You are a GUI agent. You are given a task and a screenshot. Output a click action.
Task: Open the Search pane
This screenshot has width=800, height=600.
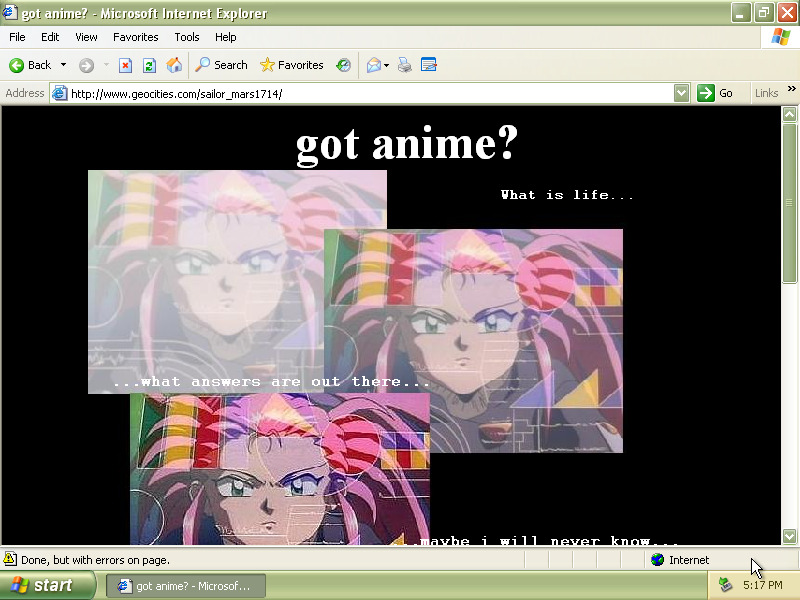221,65
